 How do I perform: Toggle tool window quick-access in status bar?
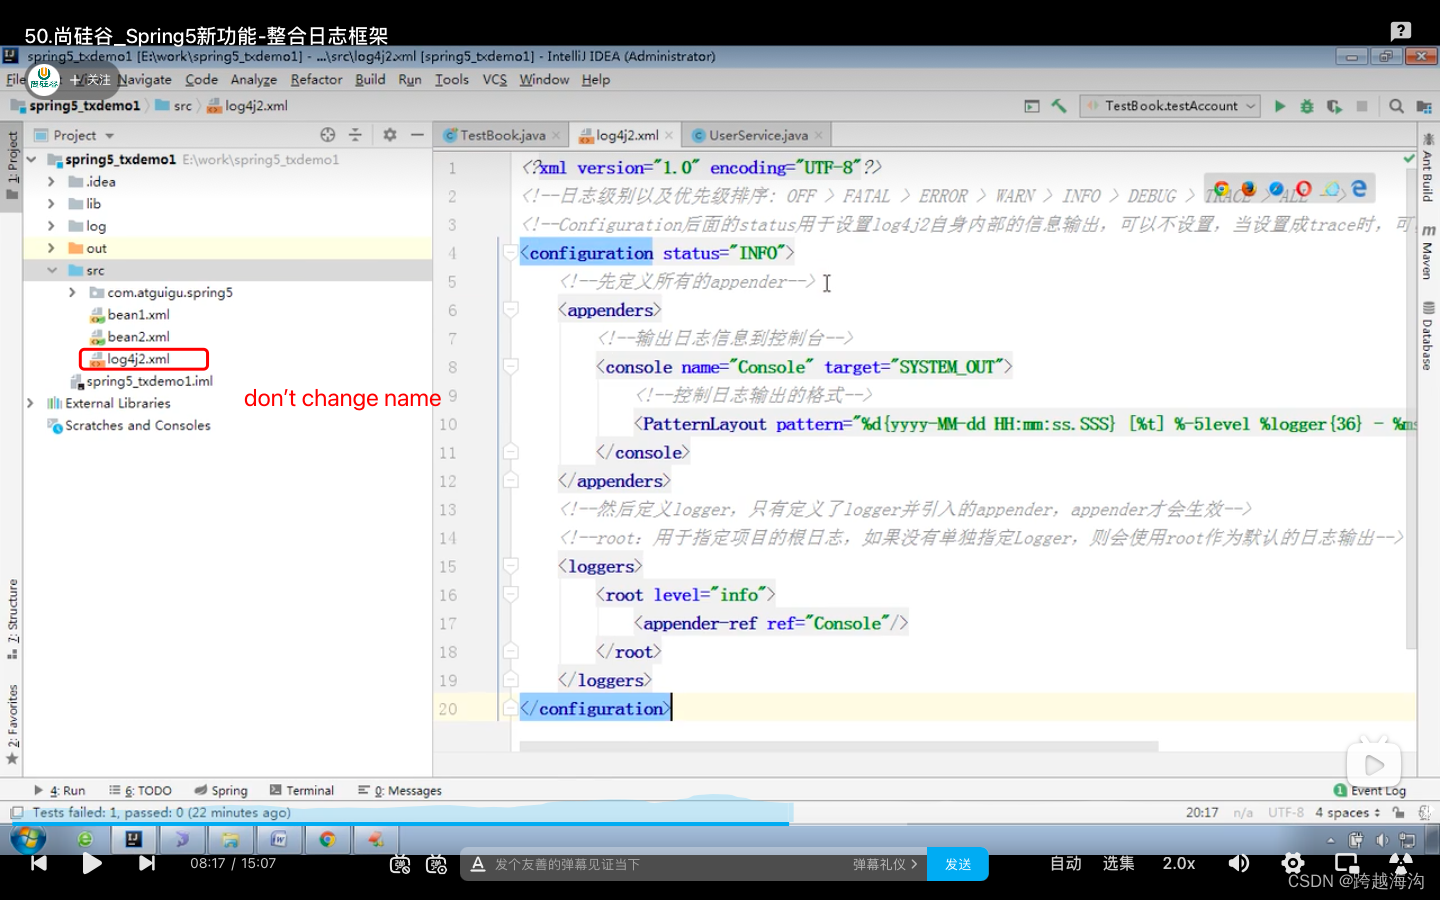pos(17,812)
